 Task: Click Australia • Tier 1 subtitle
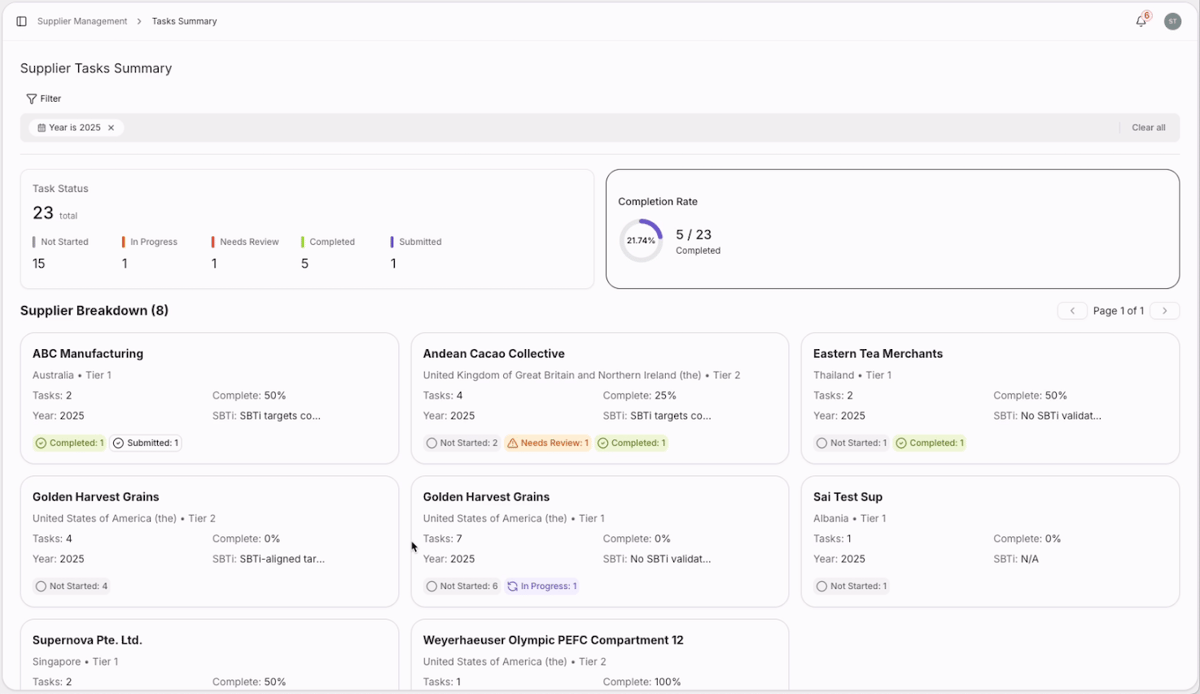pyautogui.click(x=72, y=376)
